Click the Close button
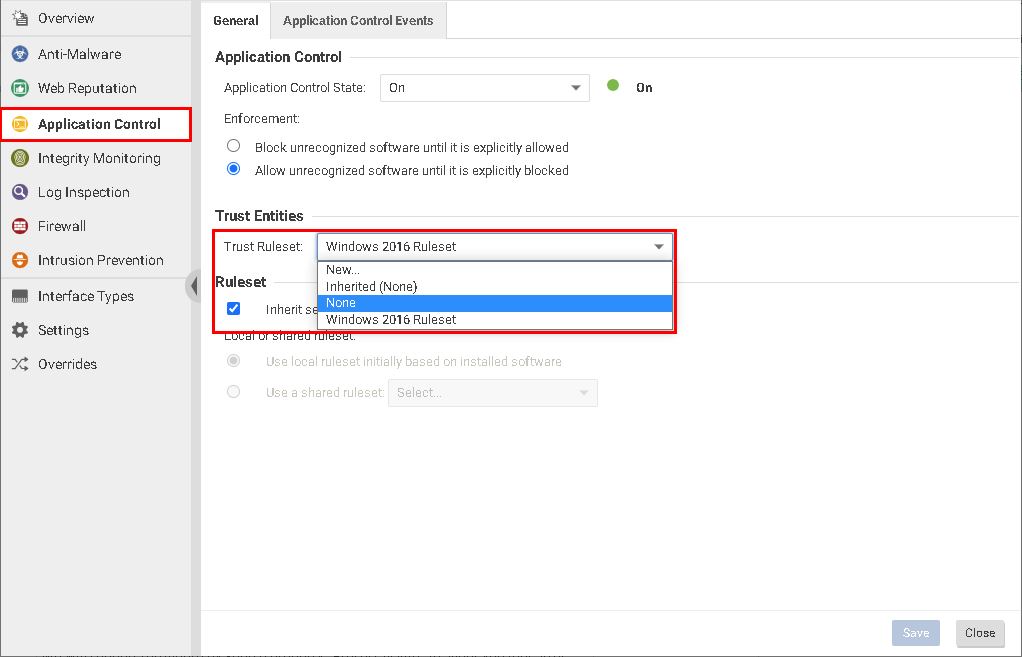 point(979,632)
